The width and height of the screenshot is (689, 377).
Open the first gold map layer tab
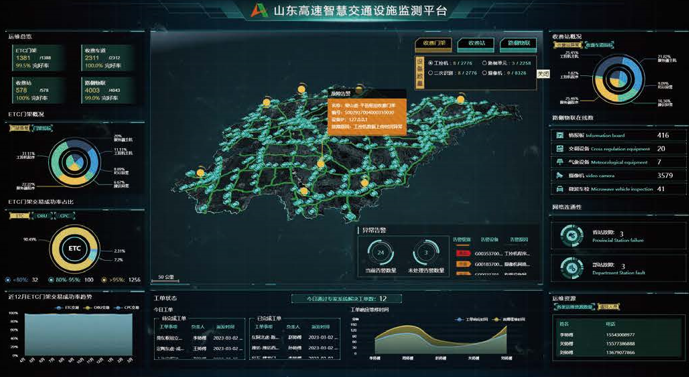pyautogui.click(x=434, y=44)
